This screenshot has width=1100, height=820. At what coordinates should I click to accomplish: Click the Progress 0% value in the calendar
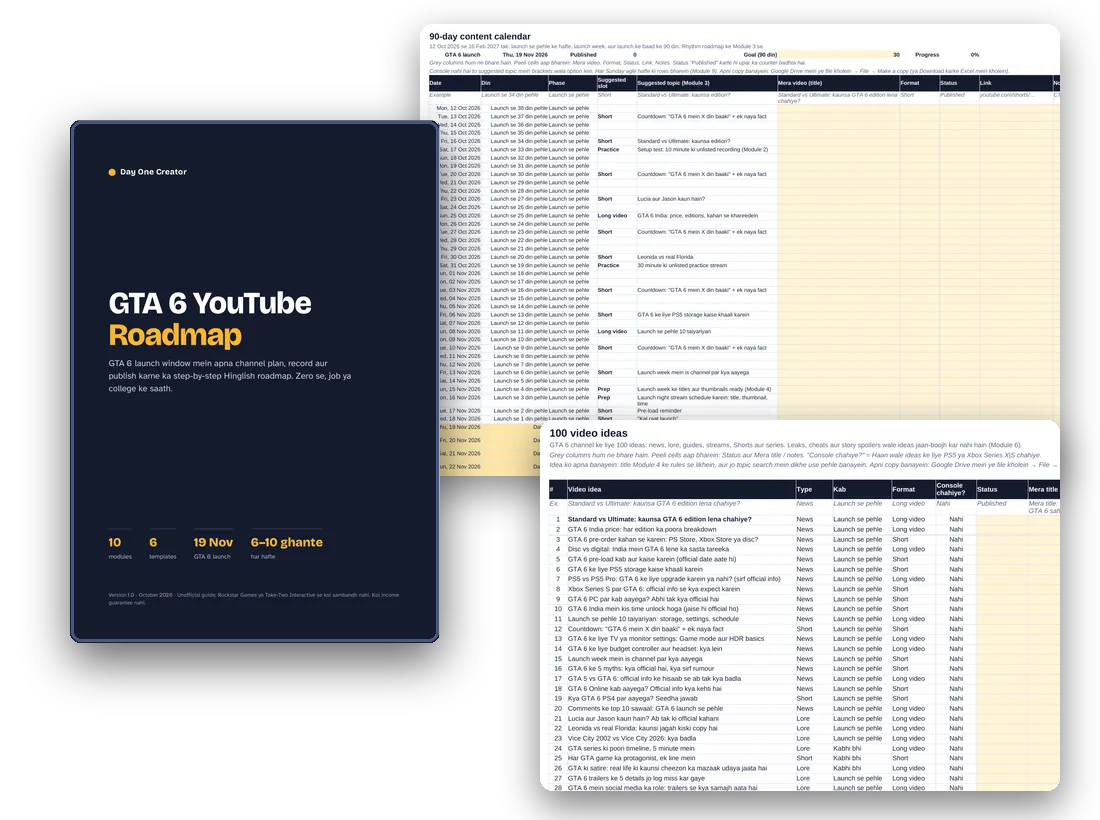click(974, 55)
